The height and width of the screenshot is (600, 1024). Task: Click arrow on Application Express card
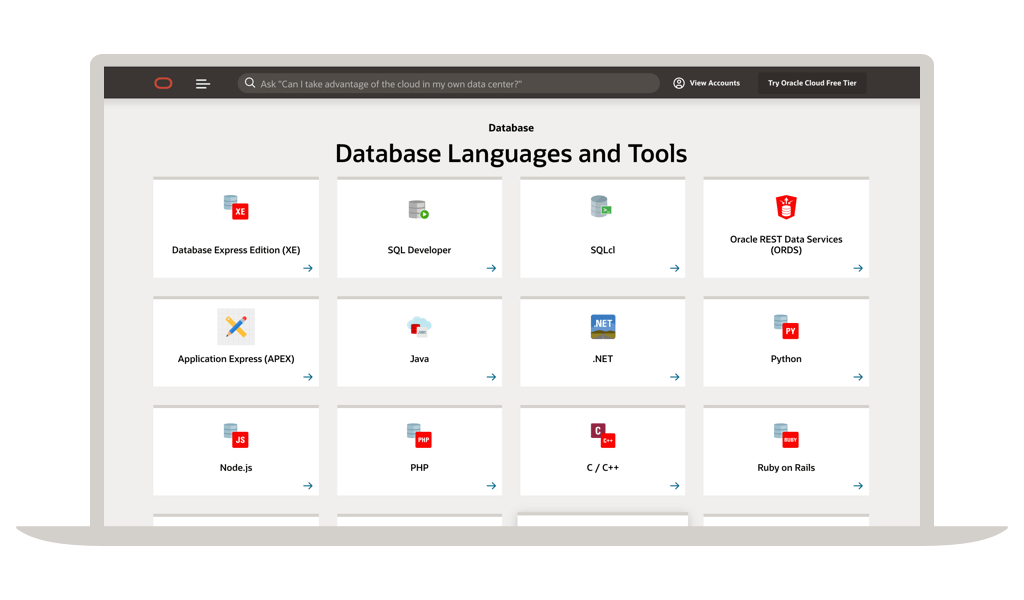click(x=308, y=377)
